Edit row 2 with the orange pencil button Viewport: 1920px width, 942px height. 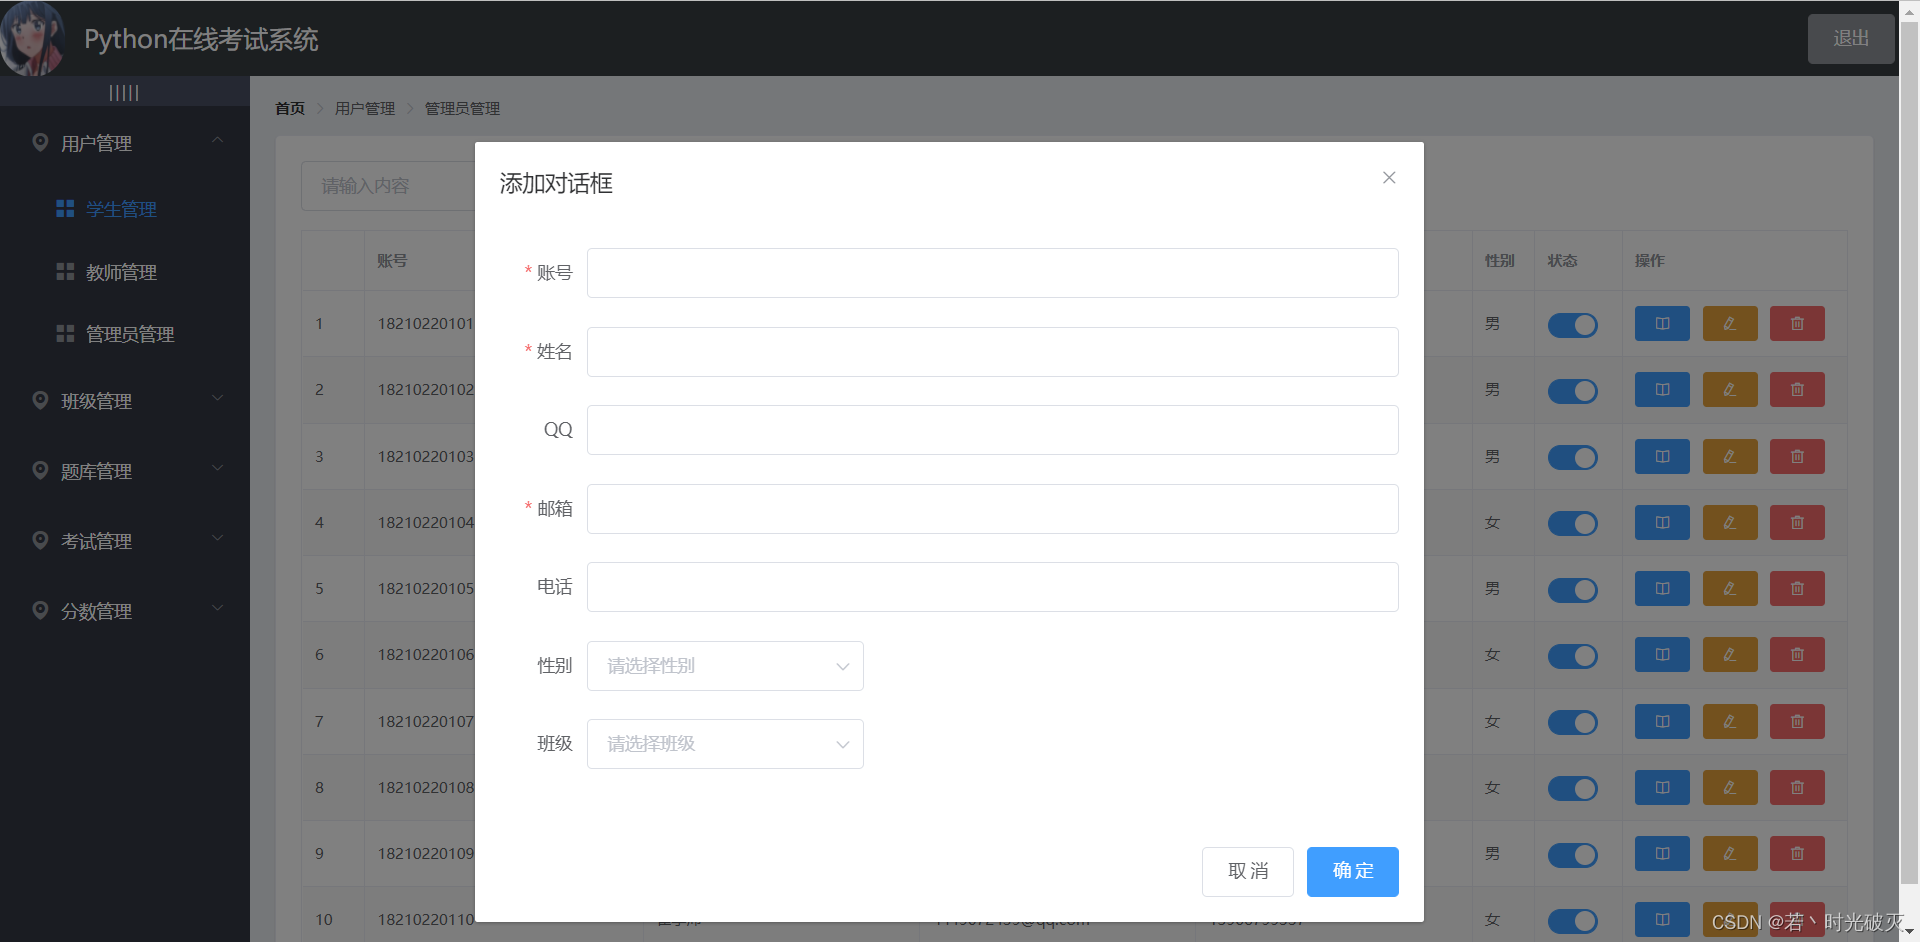(x=1730, y=390)
